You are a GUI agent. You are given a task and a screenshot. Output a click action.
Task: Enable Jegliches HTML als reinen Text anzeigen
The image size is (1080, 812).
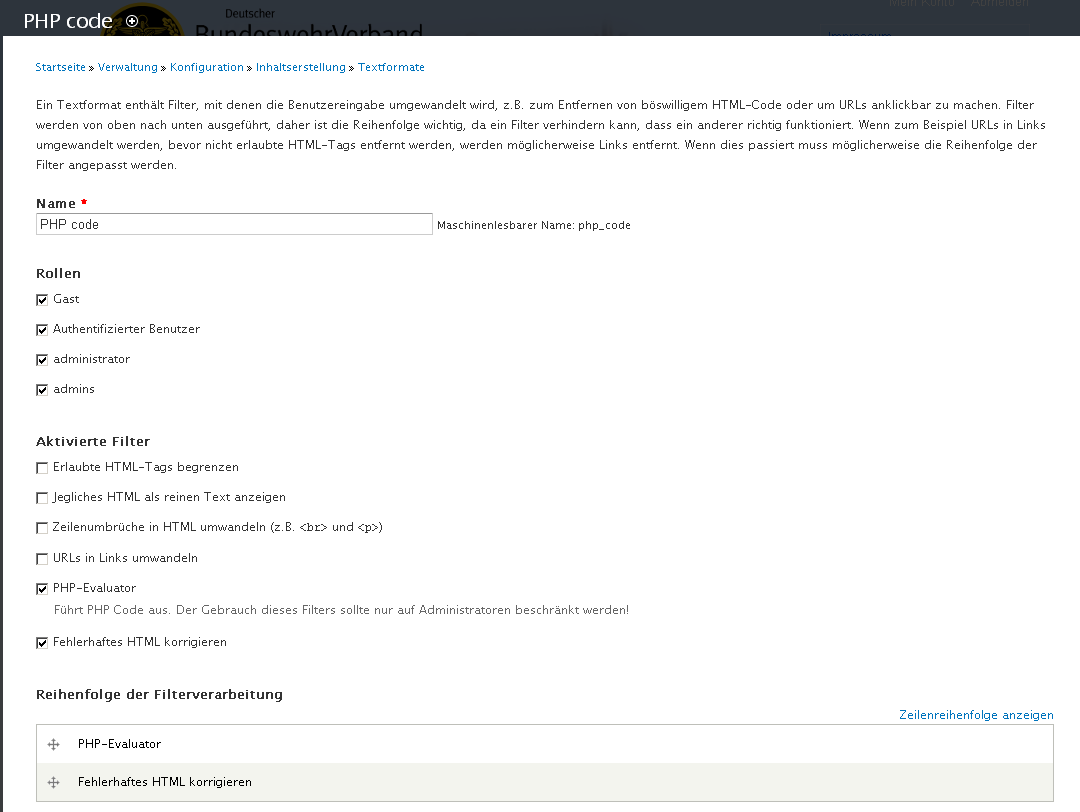click(42, 497)
